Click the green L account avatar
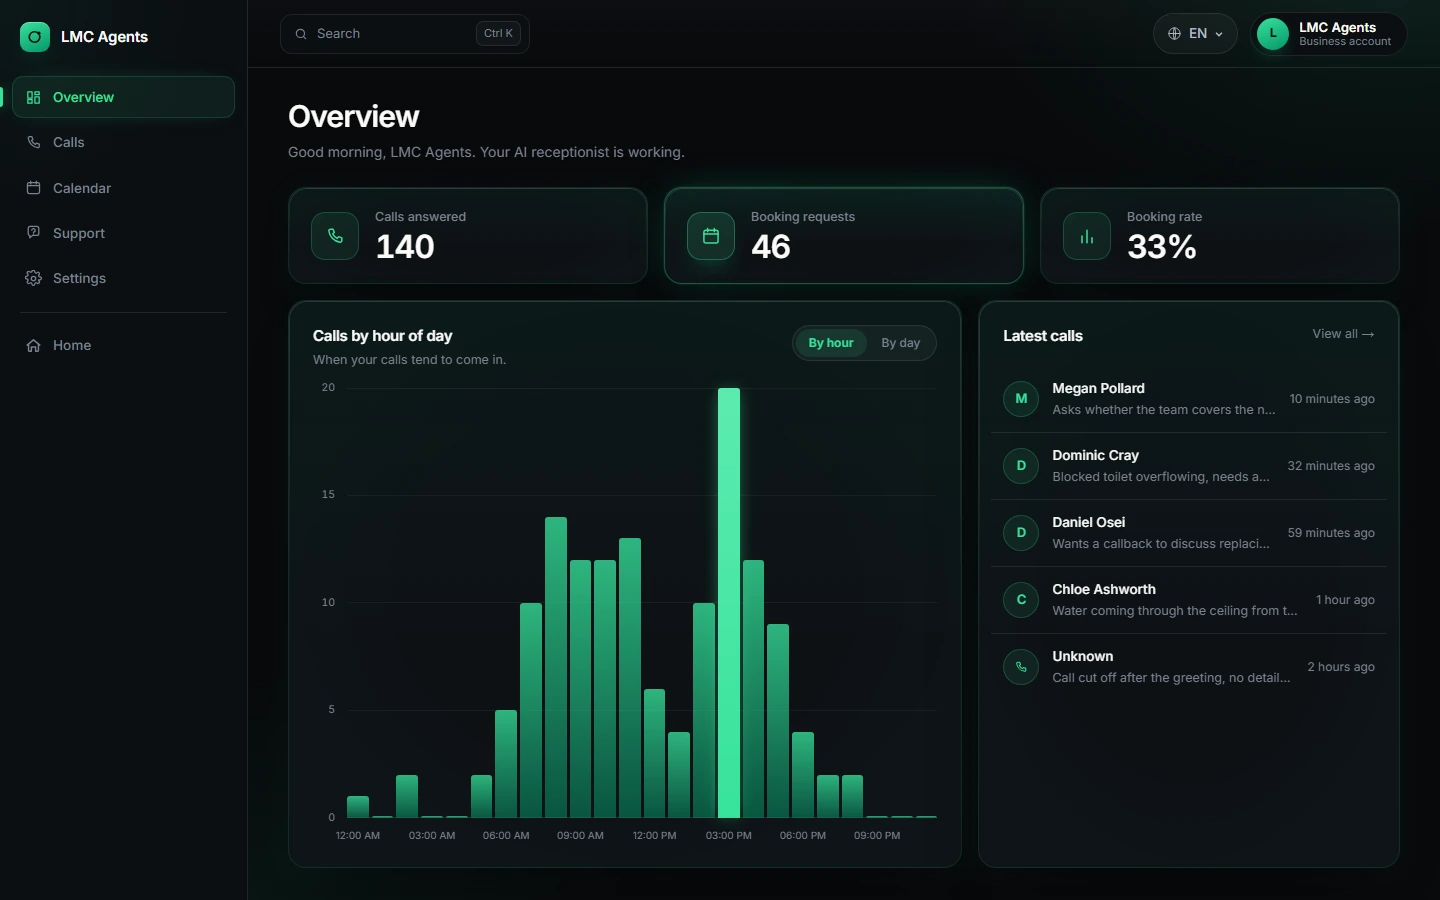The height and width of the screenshot is (900, 1440). point(1273,34)
